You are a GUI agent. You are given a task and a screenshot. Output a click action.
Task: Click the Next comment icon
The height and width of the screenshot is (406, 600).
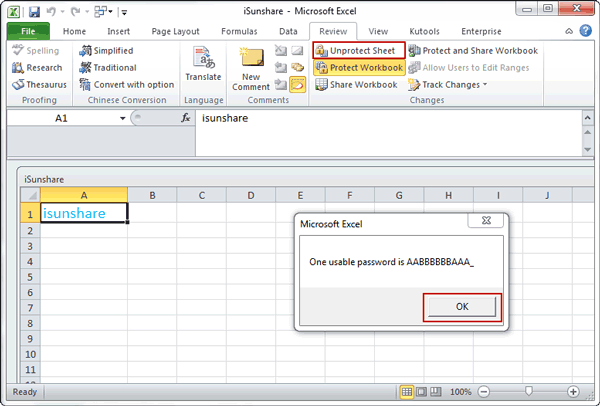[x=281, y=85]
